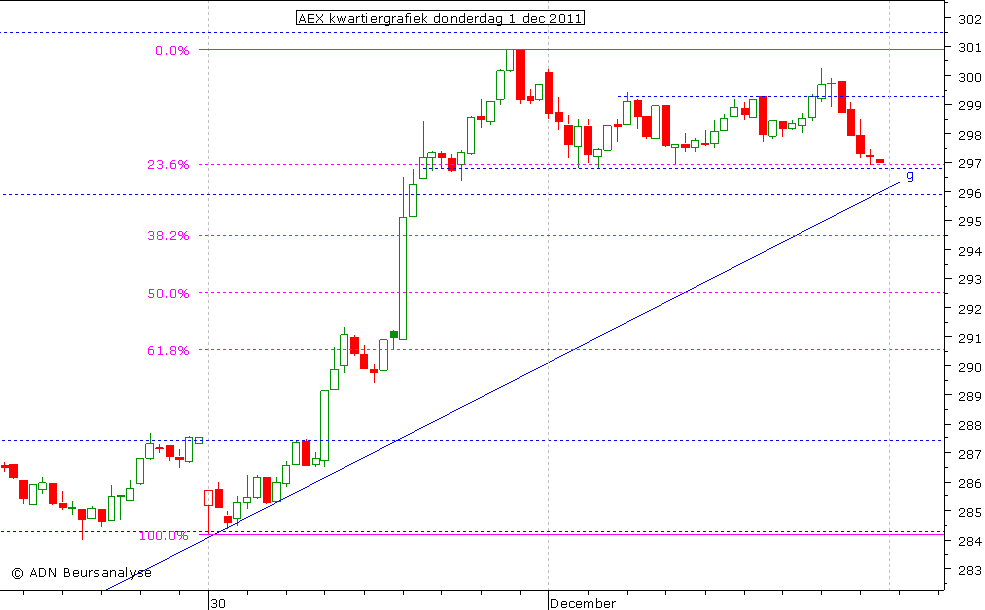This screenshot has height=610, width=985.
Task: Click the tall green candle rising from 291 to 295
Action: click(403, 278)
